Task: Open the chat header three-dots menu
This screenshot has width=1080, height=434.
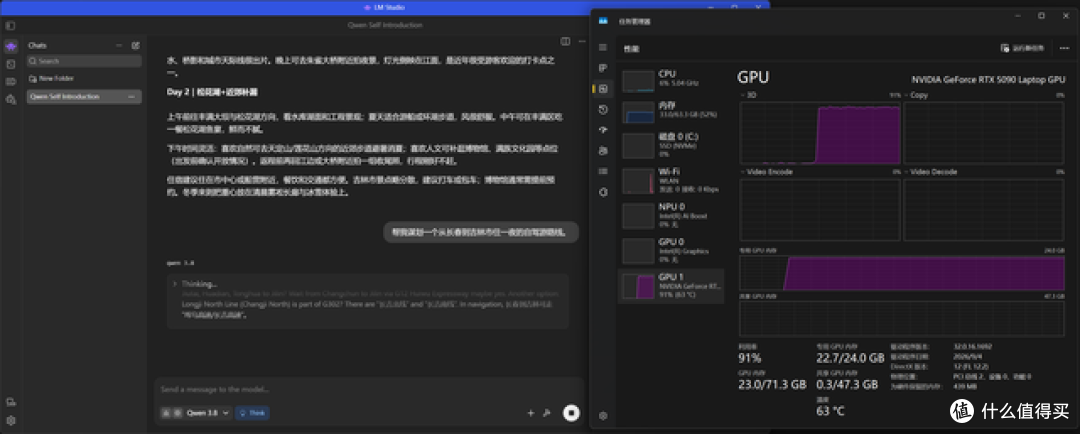Action: tap(581, 41)
